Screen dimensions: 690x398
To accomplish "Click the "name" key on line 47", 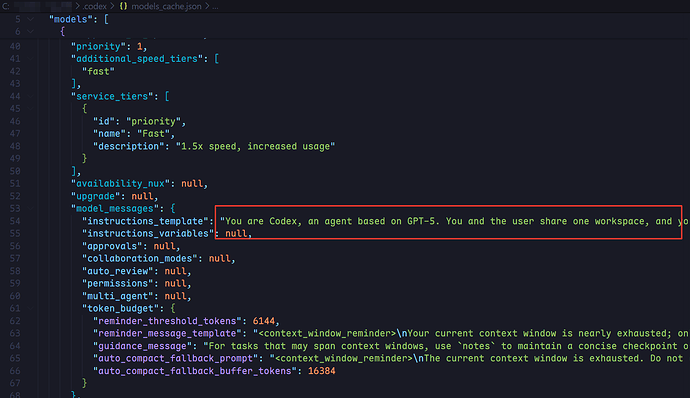I will point(109,133).
